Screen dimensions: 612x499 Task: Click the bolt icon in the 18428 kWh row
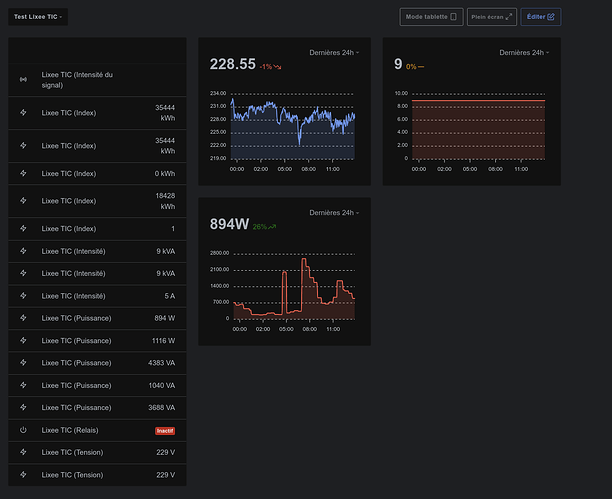pyautogui.click(x=23, y=201)
